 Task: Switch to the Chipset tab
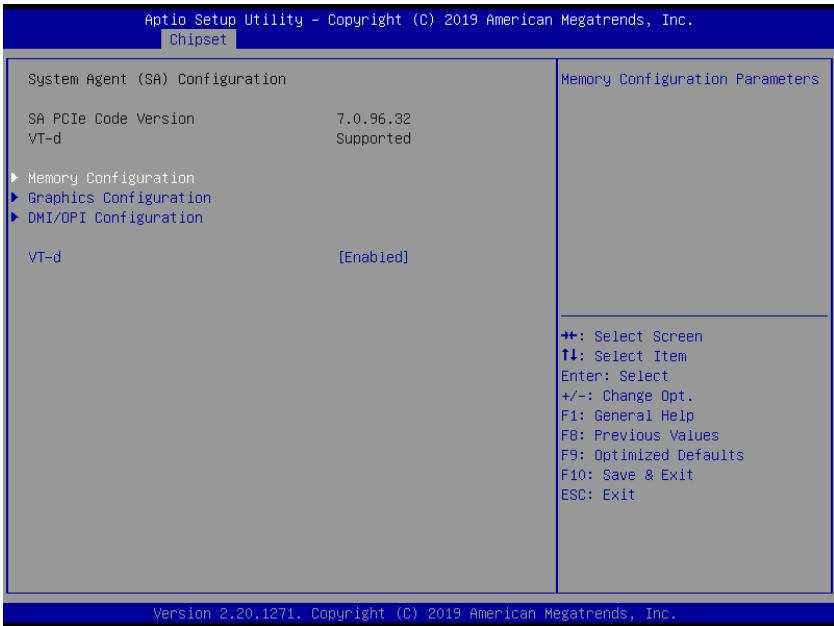coord(198,39)
